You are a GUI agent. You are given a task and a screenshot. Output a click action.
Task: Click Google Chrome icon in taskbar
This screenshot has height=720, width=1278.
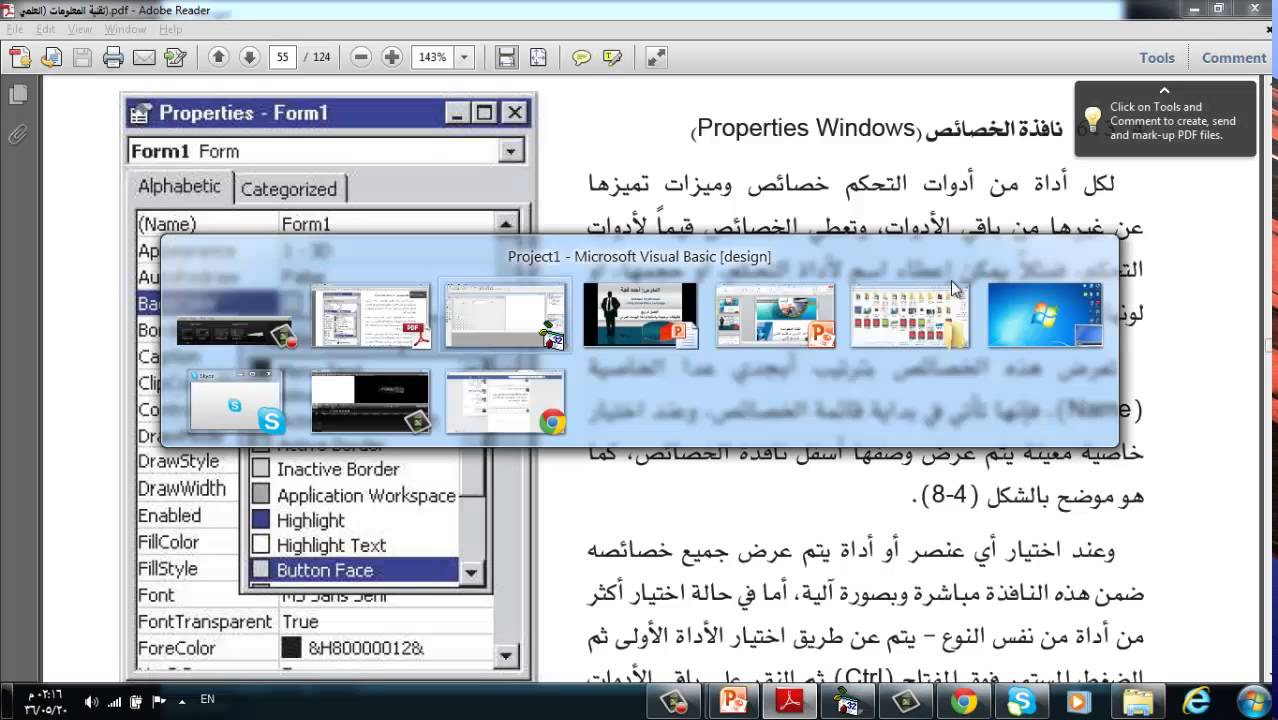pyautogui.click(x=964, y=701)
